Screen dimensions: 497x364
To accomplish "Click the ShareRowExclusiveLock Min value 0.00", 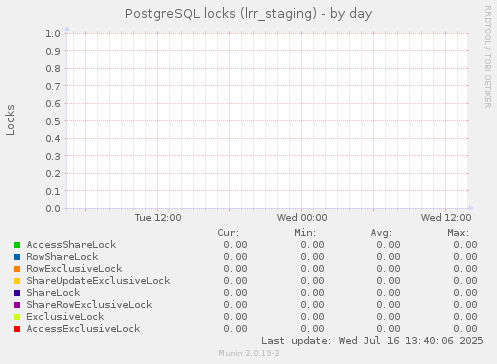I will point(312,305).
